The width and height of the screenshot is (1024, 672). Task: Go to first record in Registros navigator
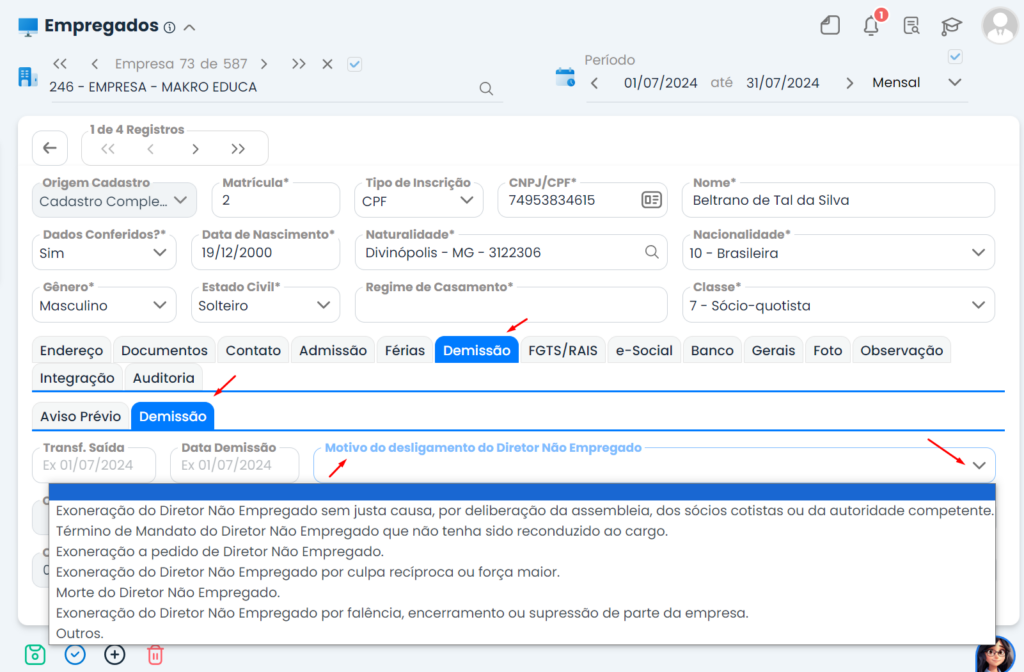108,149
